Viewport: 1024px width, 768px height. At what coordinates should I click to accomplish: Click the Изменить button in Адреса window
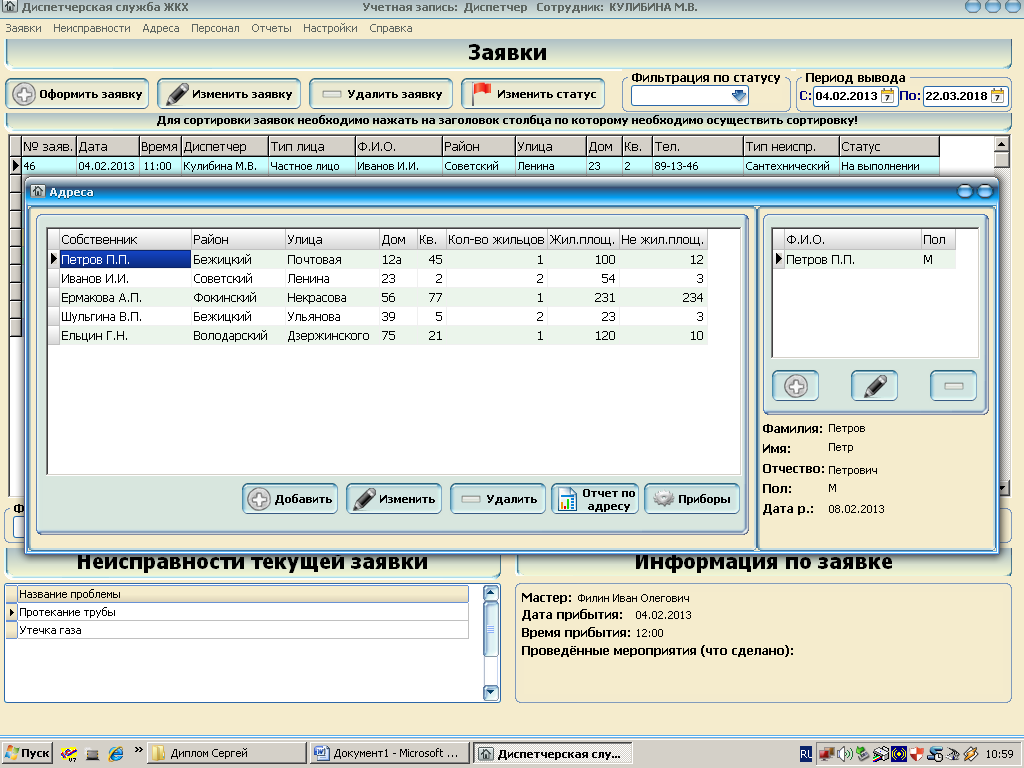tap(394, 499)
